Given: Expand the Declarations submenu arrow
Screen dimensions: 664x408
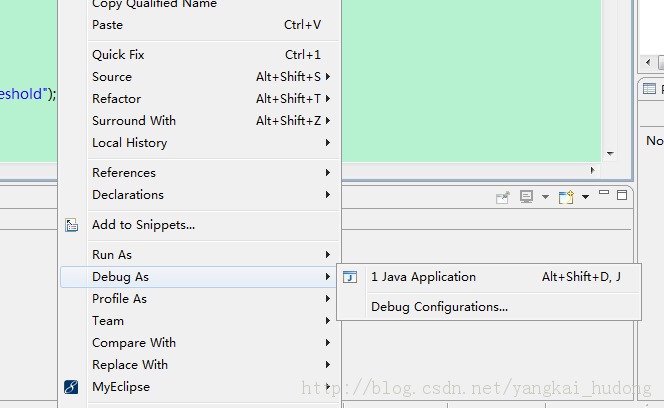Looking at the screenshot, I should click(328, 194).
